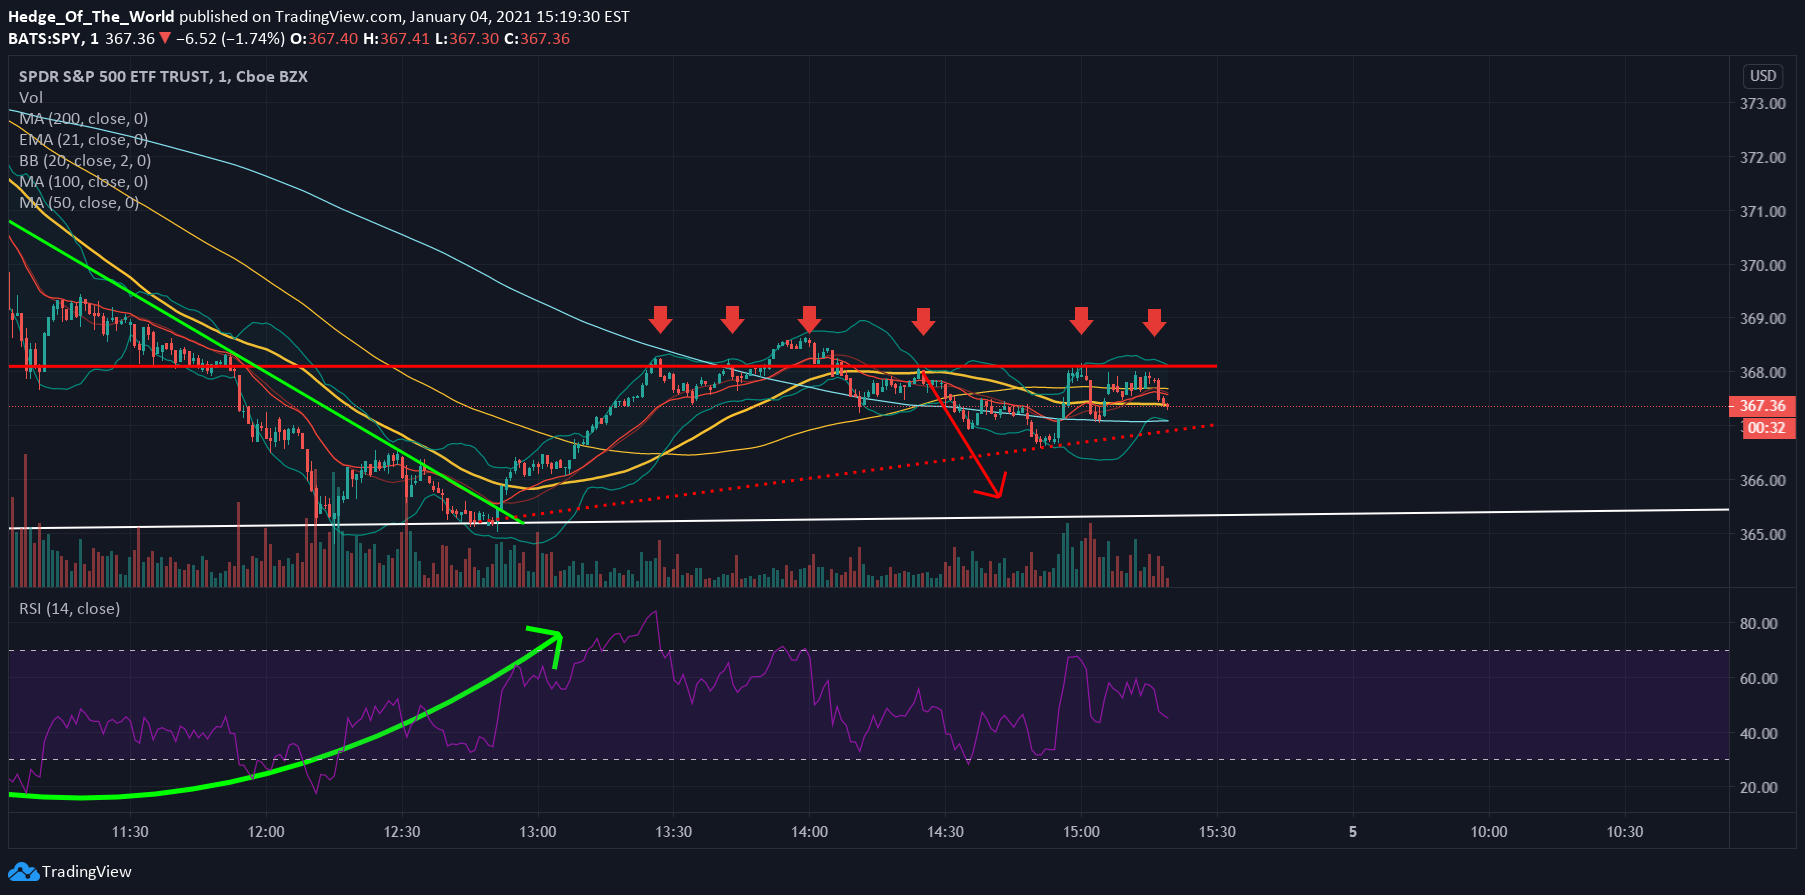The width and height of the screenshot is (1805, 895).
Task: Click the 14:00 time axis label
Action: pyautogui.click(x=809, y=832)
